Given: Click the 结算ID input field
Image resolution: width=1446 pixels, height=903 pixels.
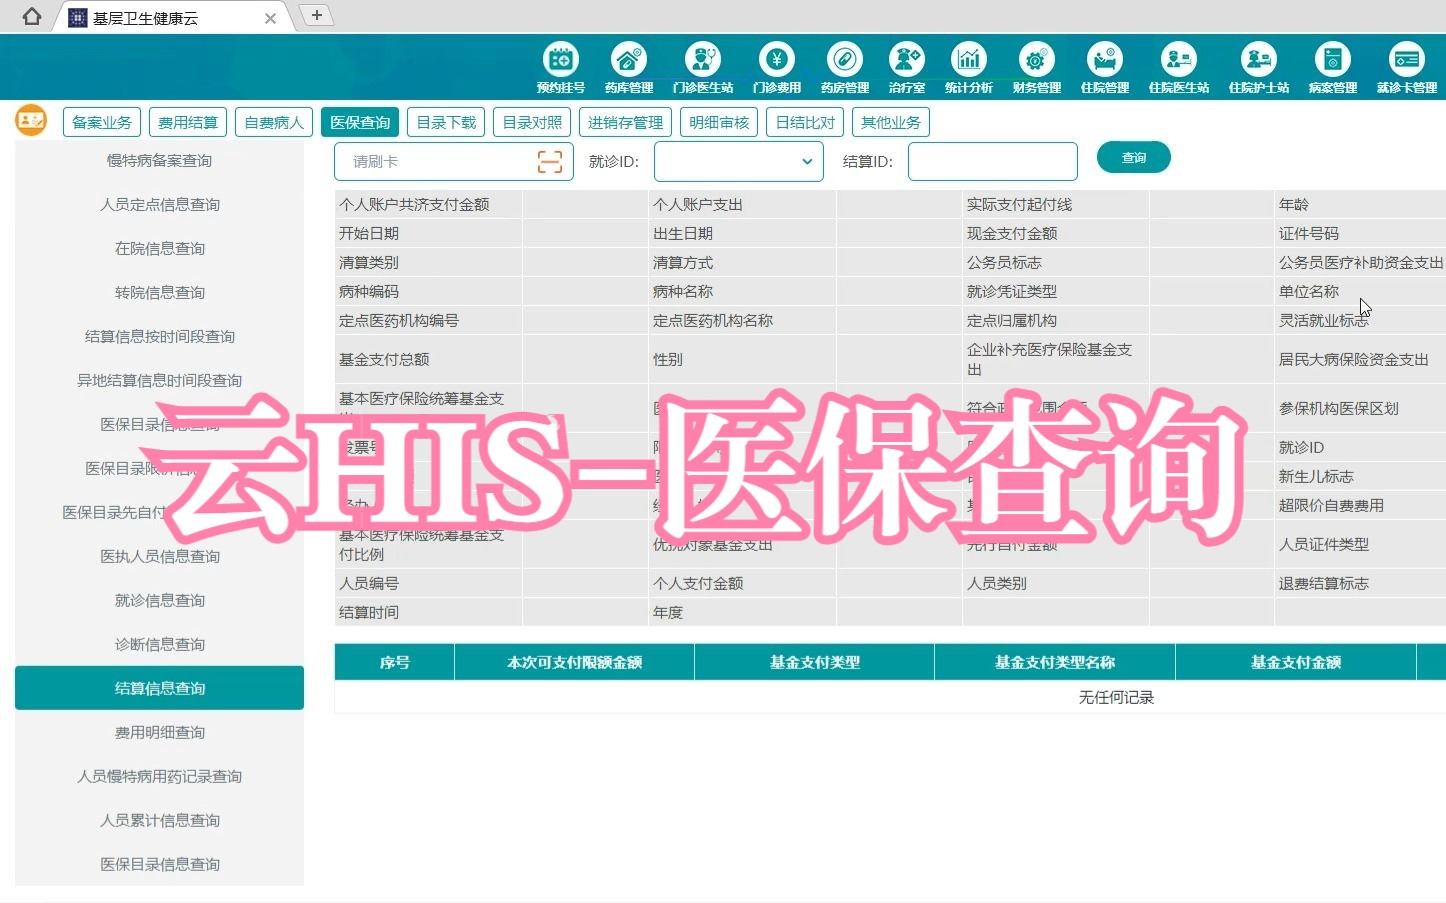Looking at the screenshot, I should tap(992, 161).
